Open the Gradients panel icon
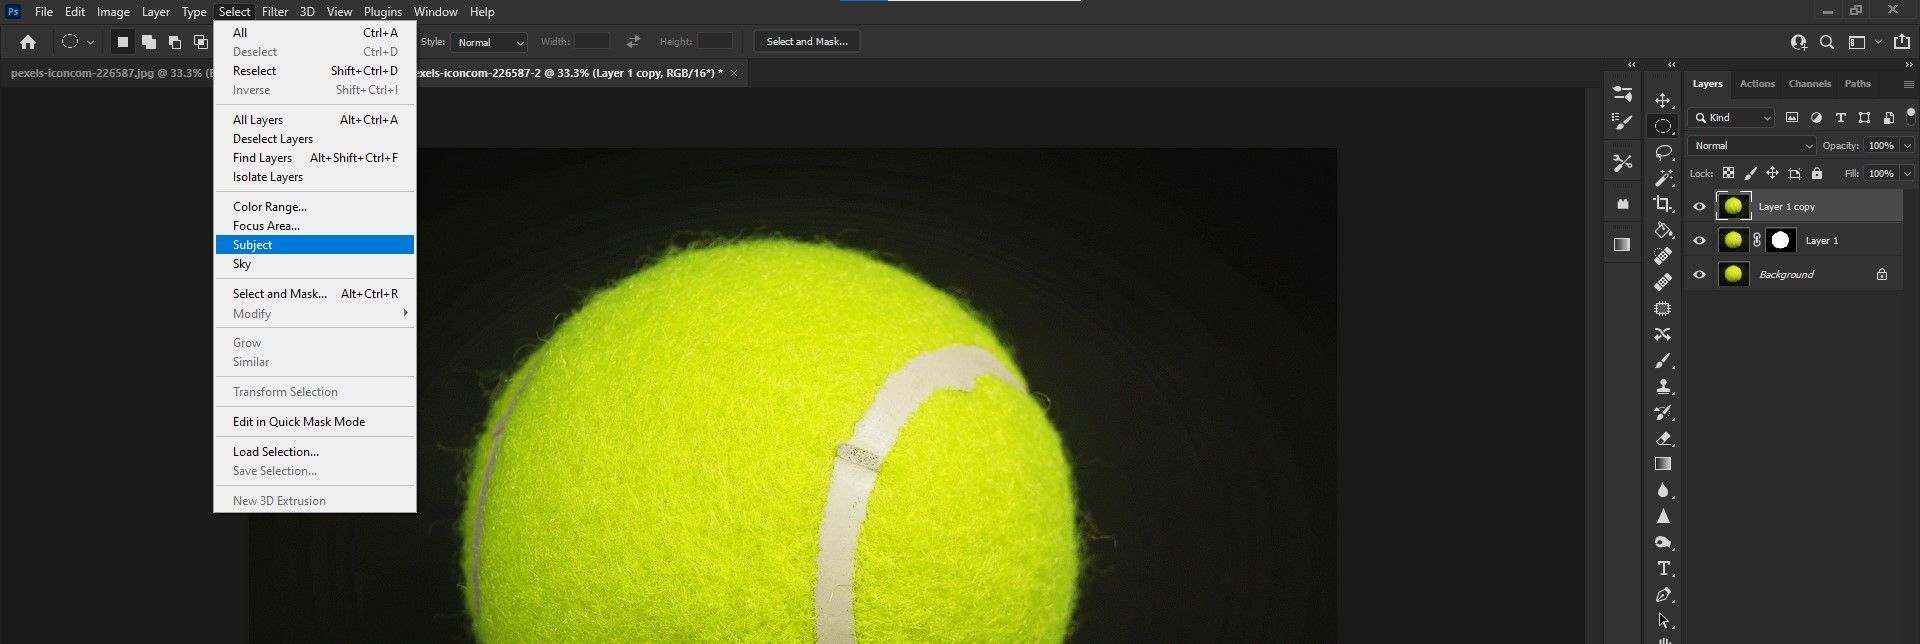Screen dimensions: 1920x644 pos(1622,244)
